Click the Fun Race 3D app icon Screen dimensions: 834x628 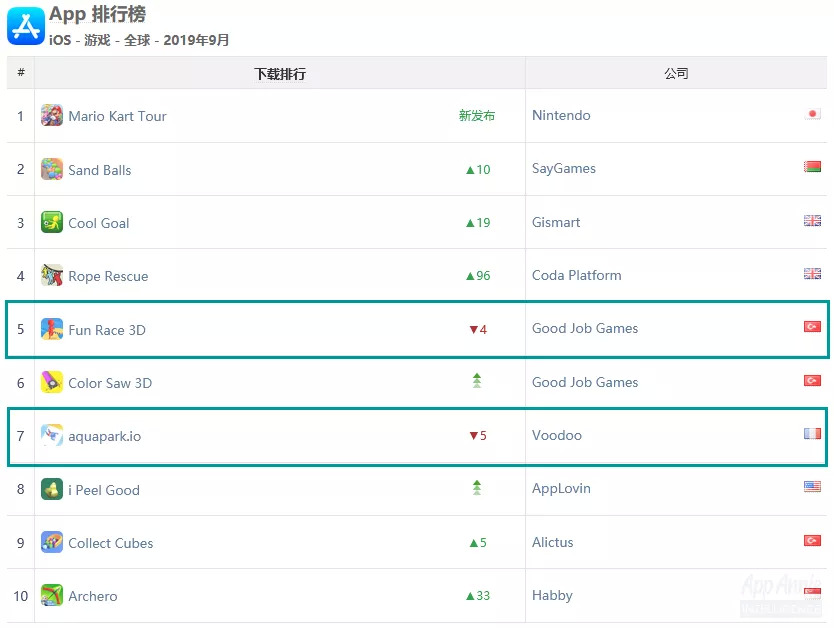point(52,330)
